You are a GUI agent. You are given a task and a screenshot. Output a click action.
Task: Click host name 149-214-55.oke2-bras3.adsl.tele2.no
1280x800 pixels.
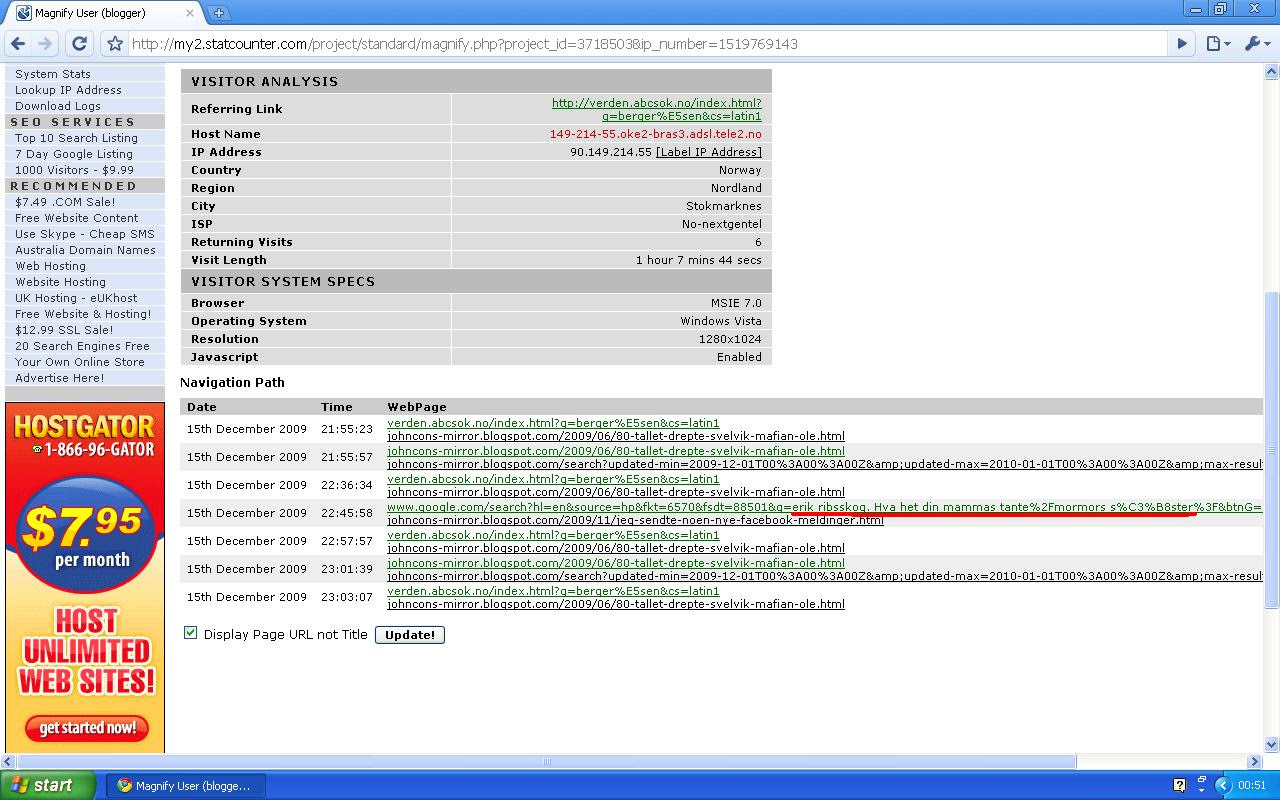(x=656, y=134)
